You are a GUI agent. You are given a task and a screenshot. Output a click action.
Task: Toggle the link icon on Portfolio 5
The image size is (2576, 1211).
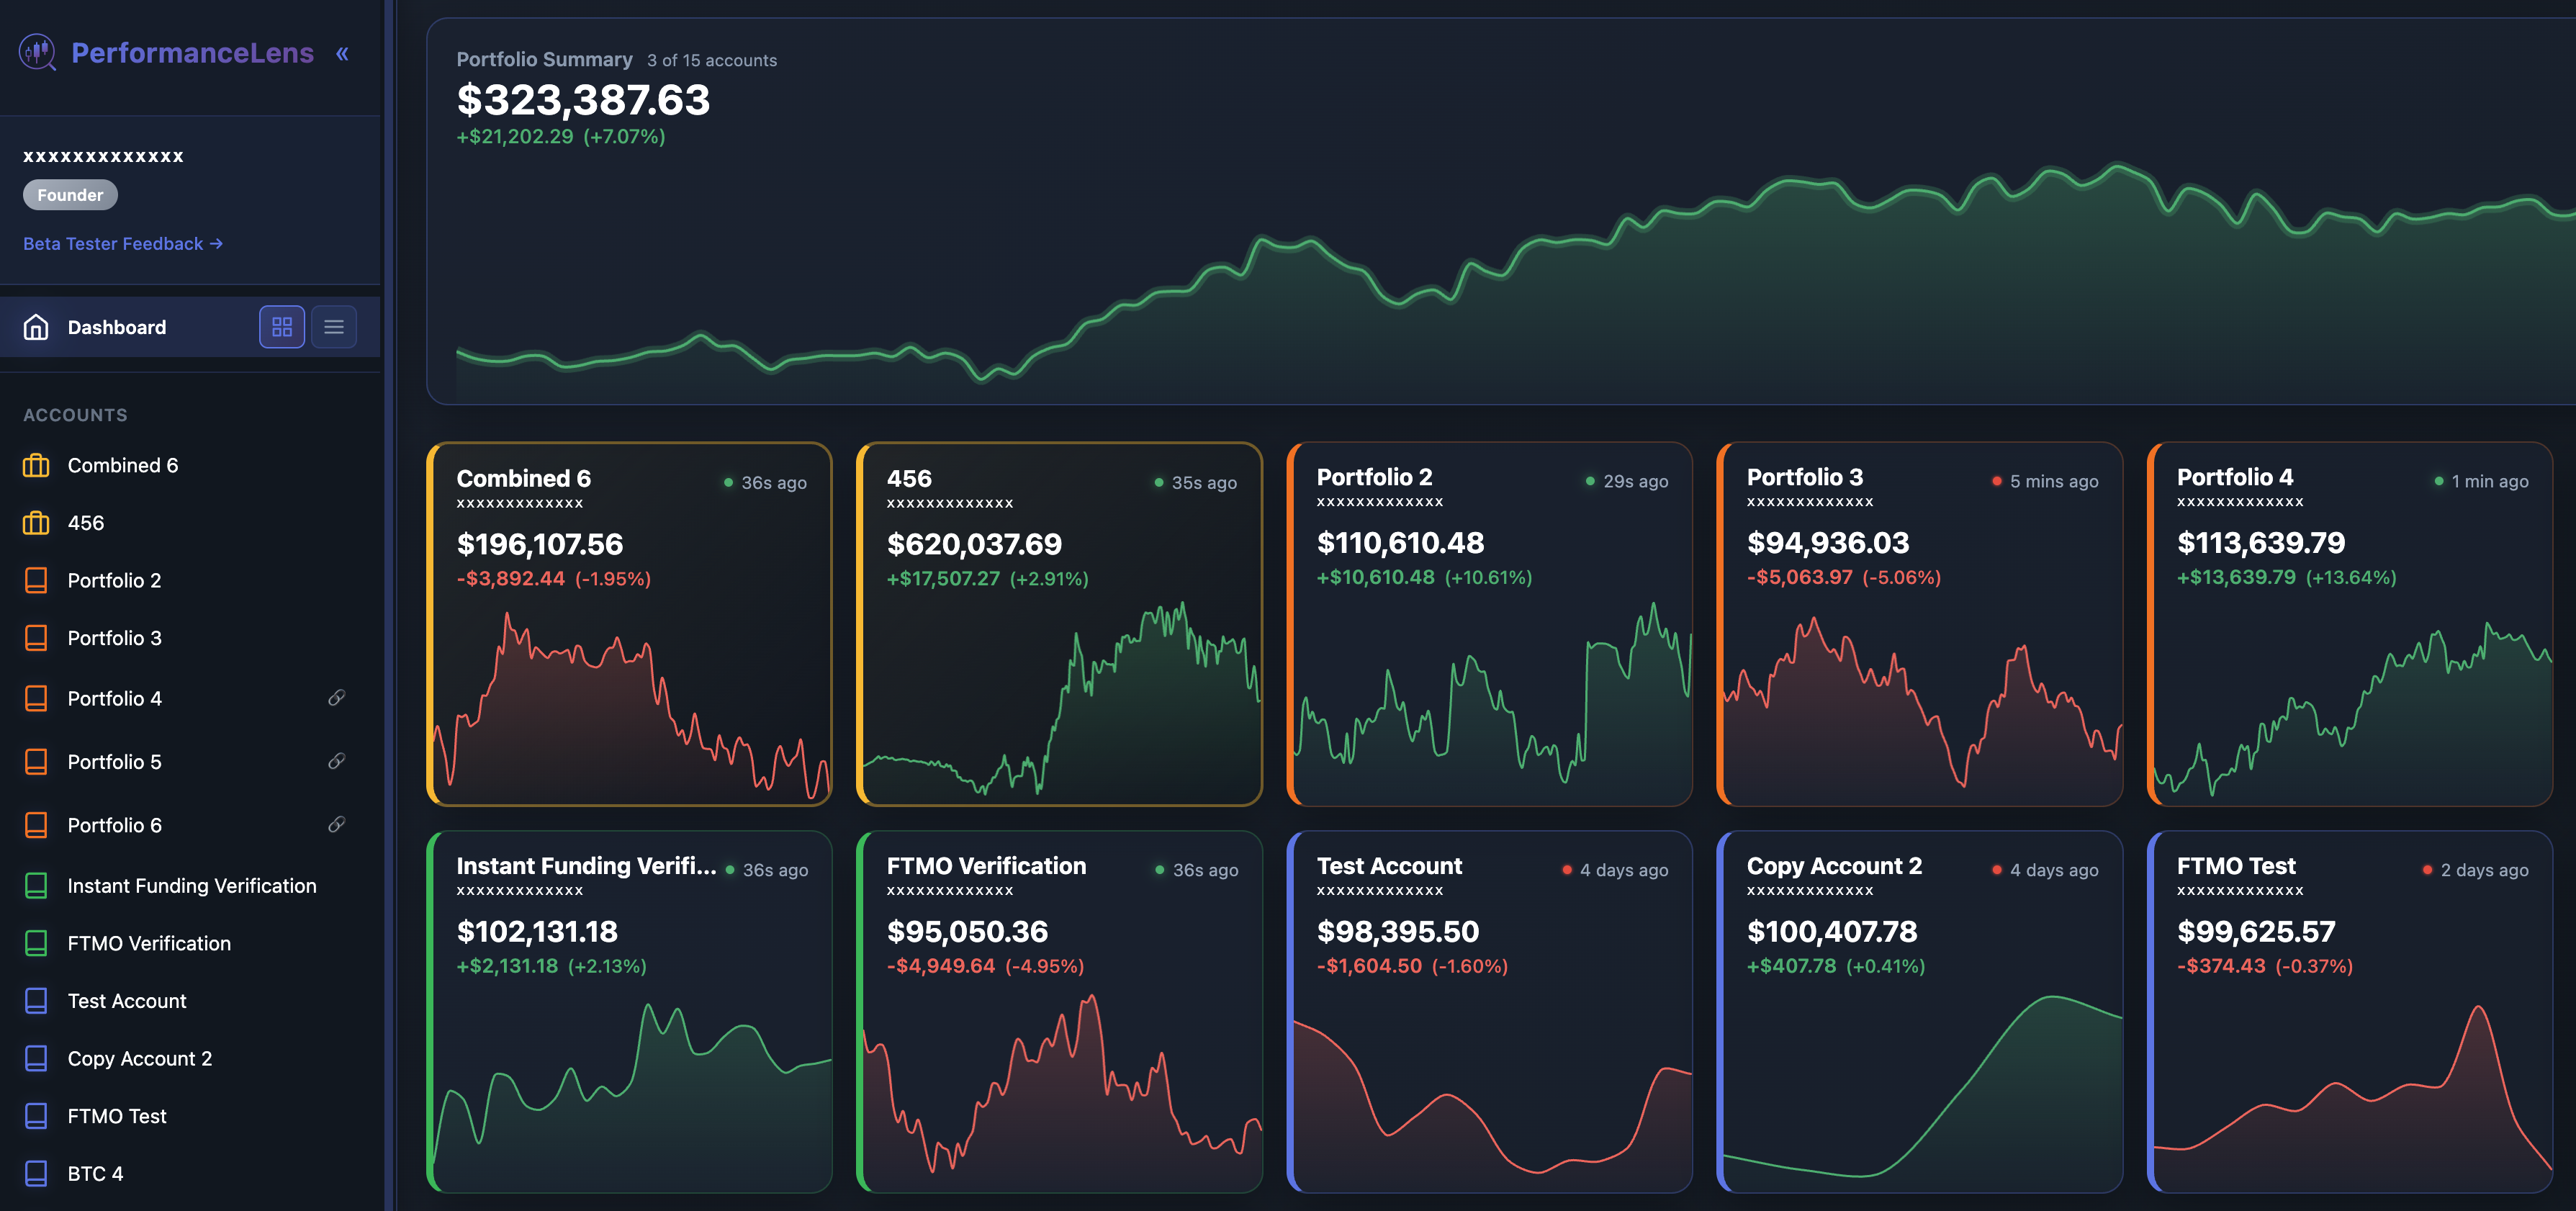point(336,761)
